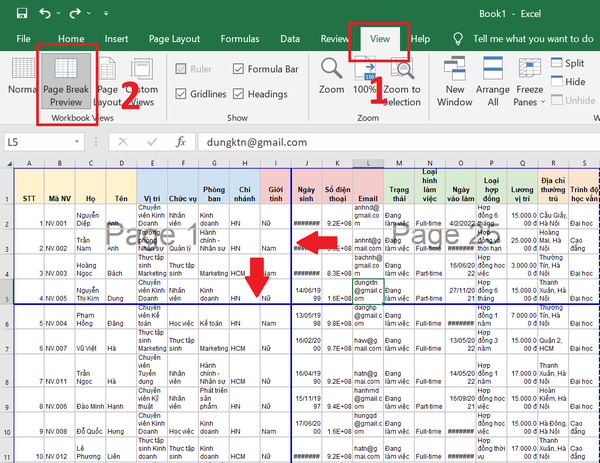Select row 5 header
The image size is (600, 463).
(x=7, y=292)
